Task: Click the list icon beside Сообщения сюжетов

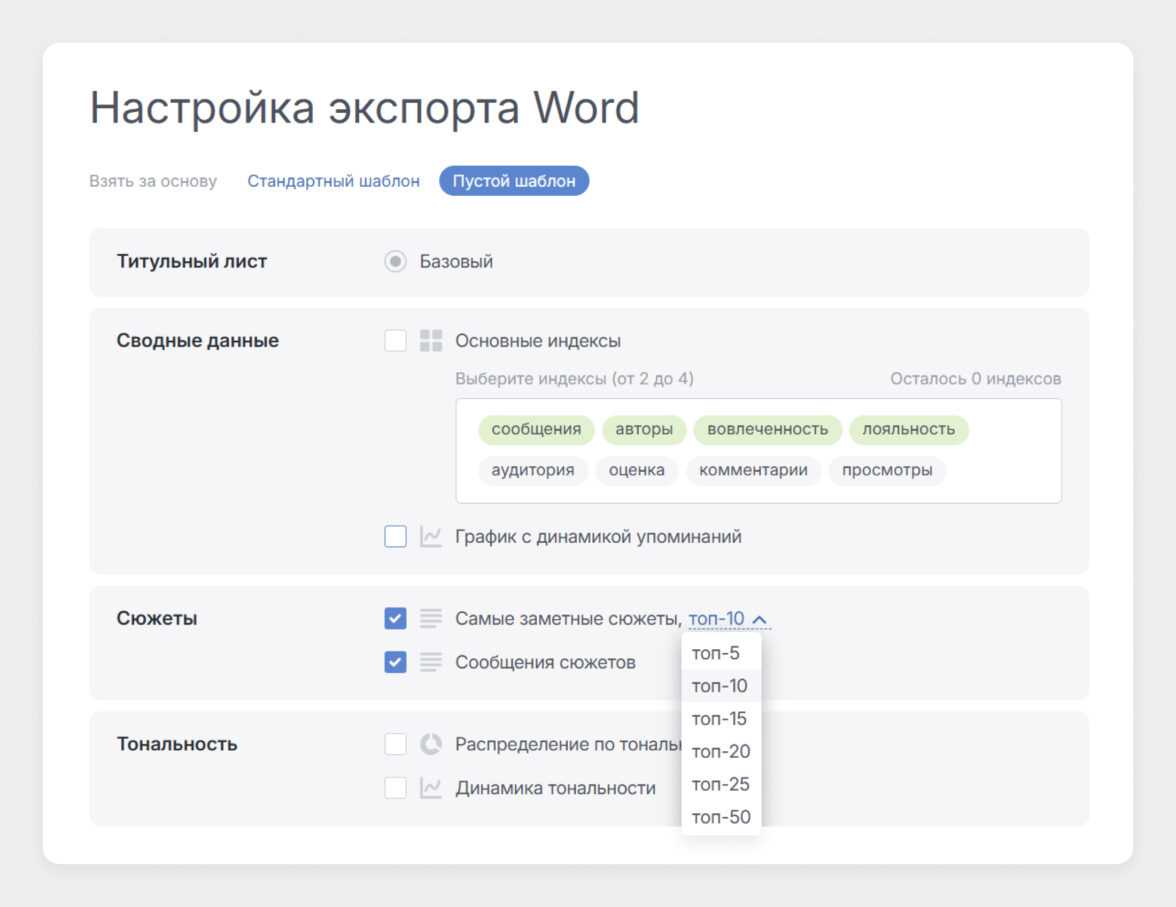Action: tap(431, 662)
